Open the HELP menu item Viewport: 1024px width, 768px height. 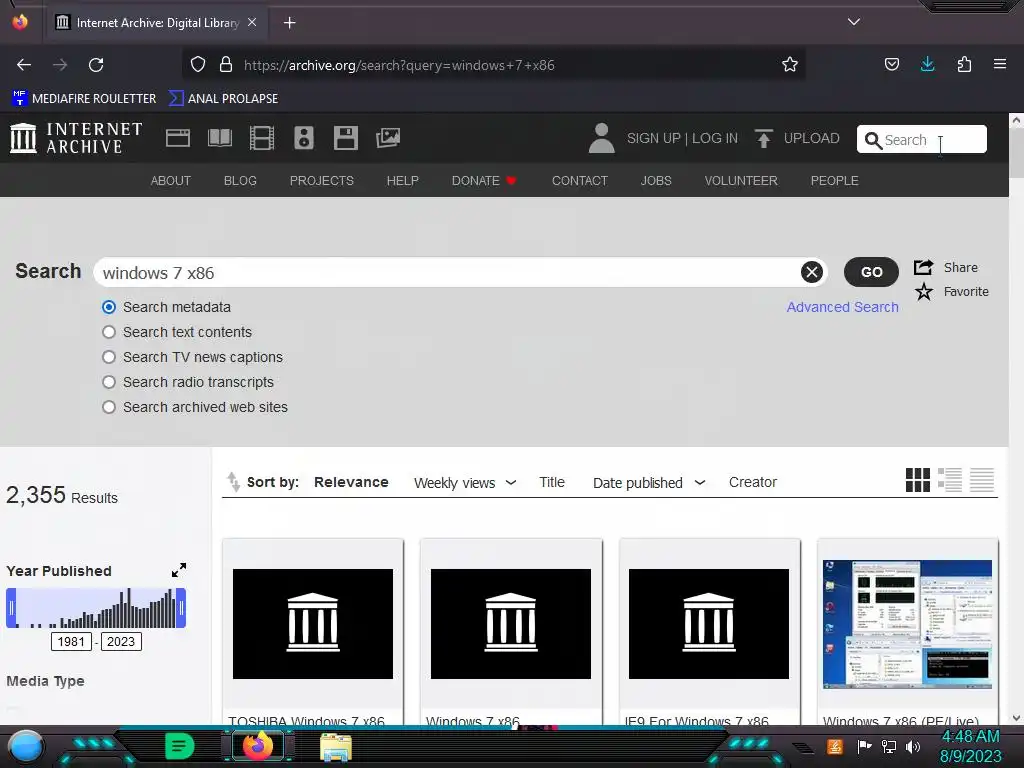click(402, 181)
